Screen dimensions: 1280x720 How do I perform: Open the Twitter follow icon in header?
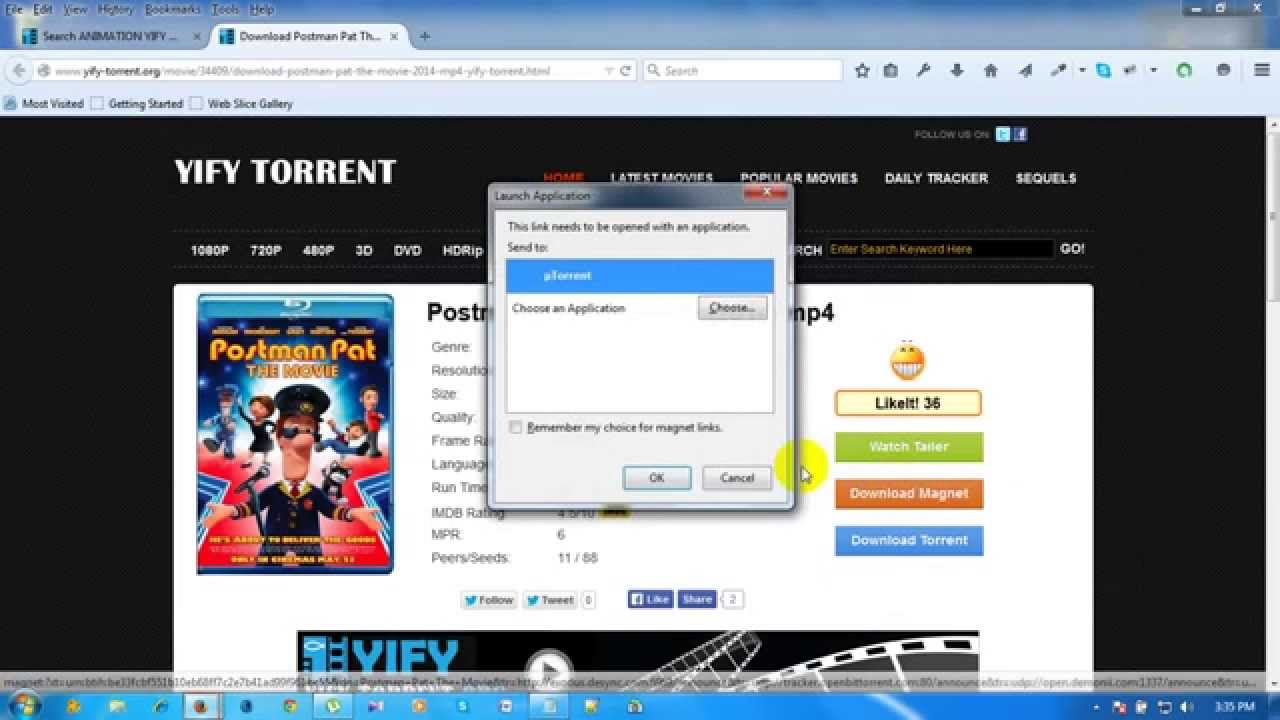click(1003, 134)
